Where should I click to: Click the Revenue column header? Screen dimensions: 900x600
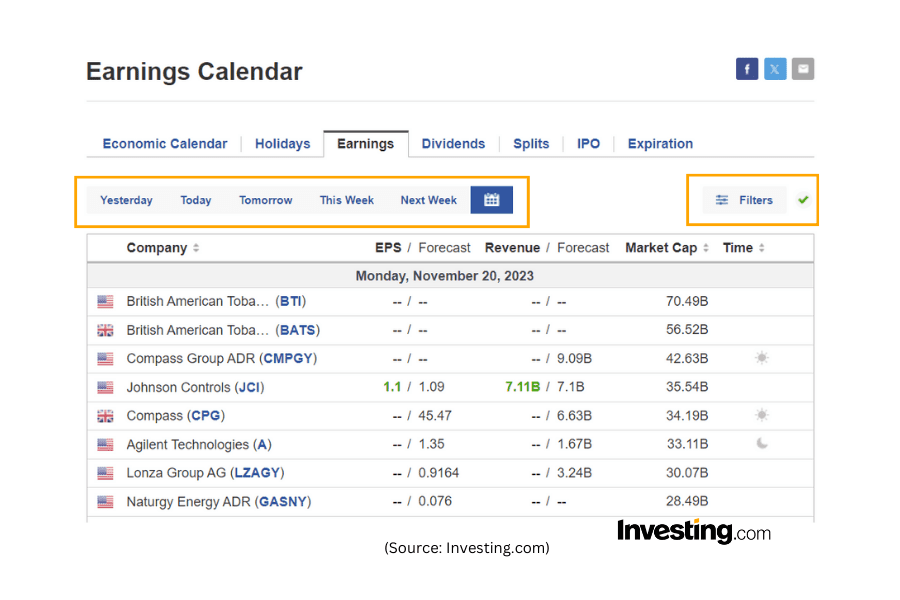point(512,247)
